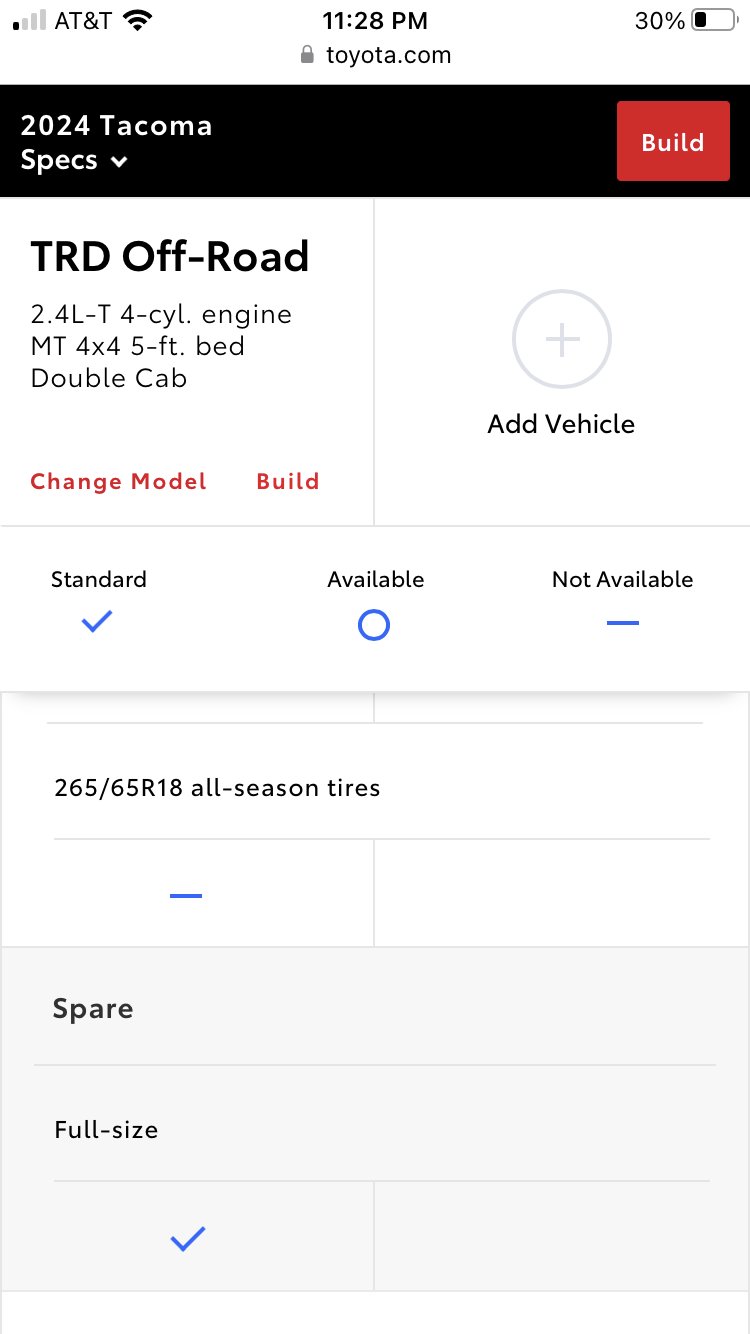Click the Standard checkmark legend icon

click(97, 622)
